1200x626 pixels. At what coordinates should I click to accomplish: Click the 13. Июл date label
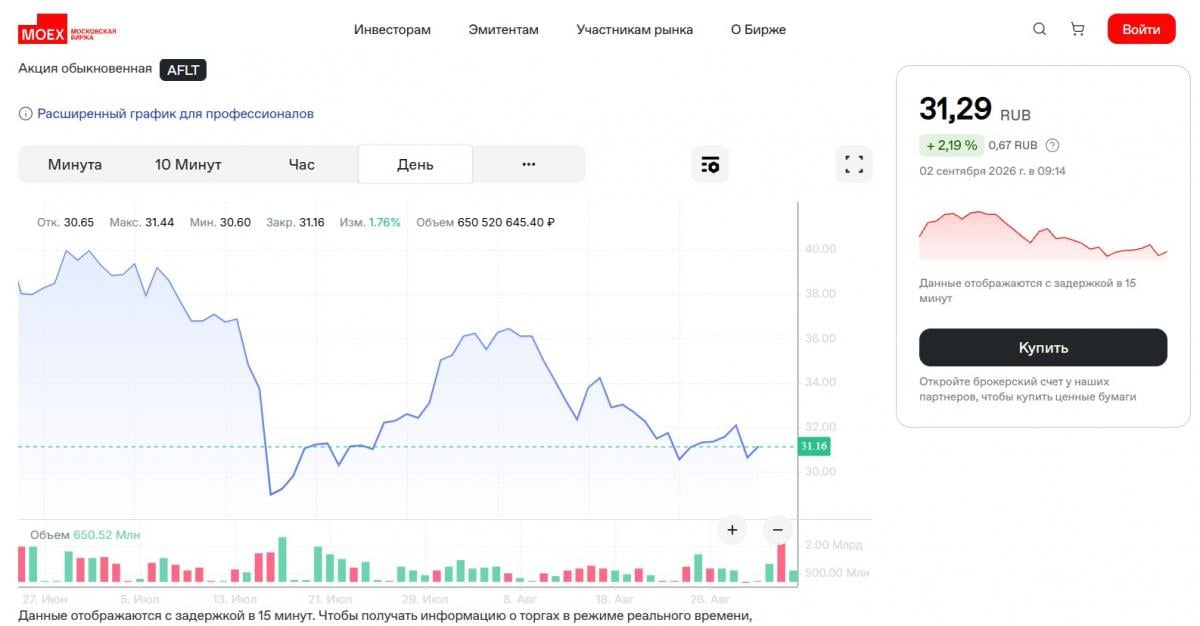coord(236,599)
